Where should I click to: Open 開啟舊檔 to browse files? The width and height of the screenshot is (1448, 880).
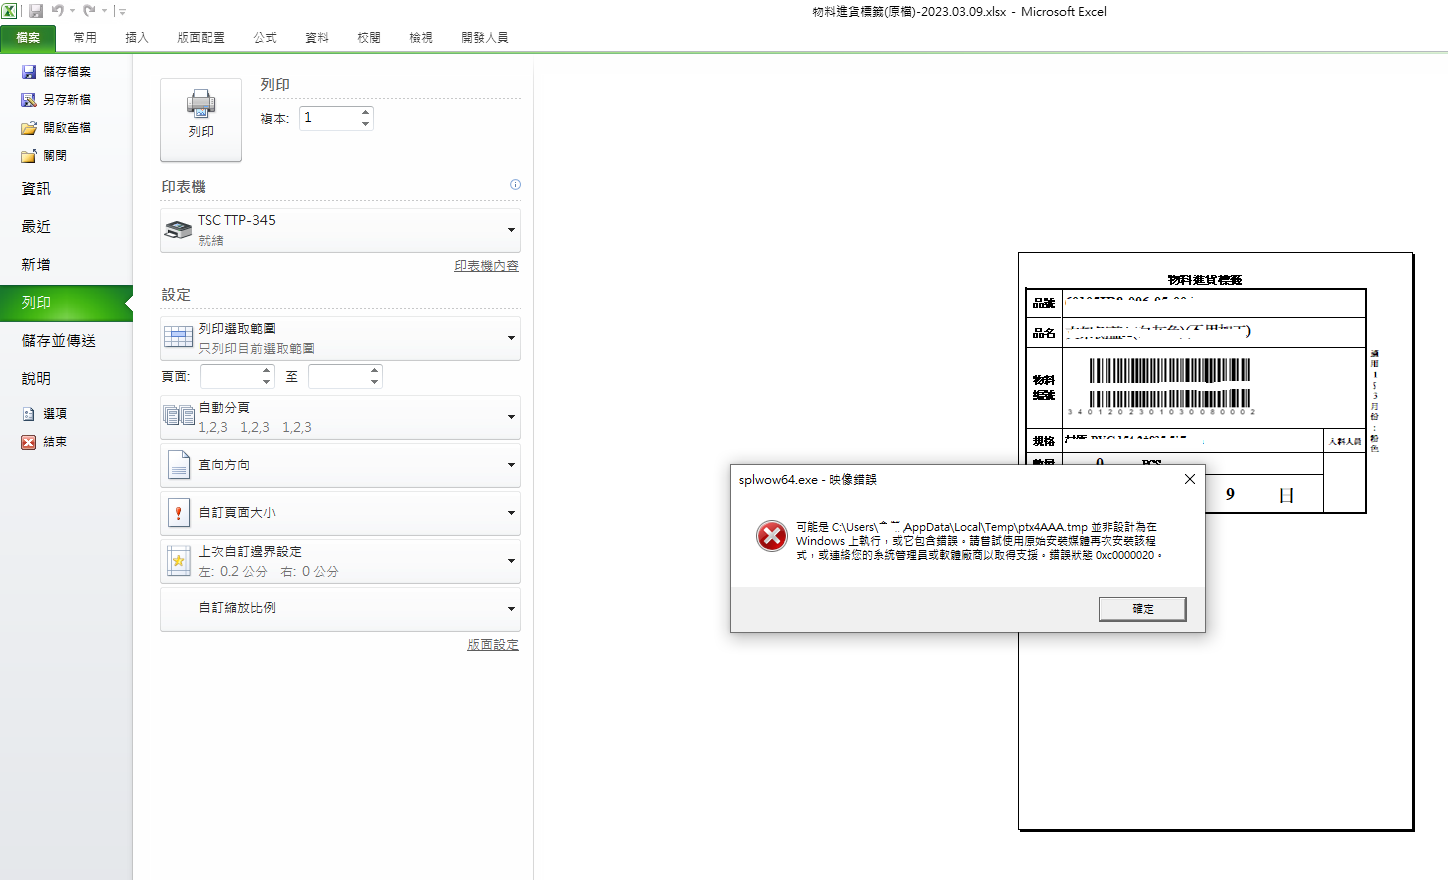64,127
